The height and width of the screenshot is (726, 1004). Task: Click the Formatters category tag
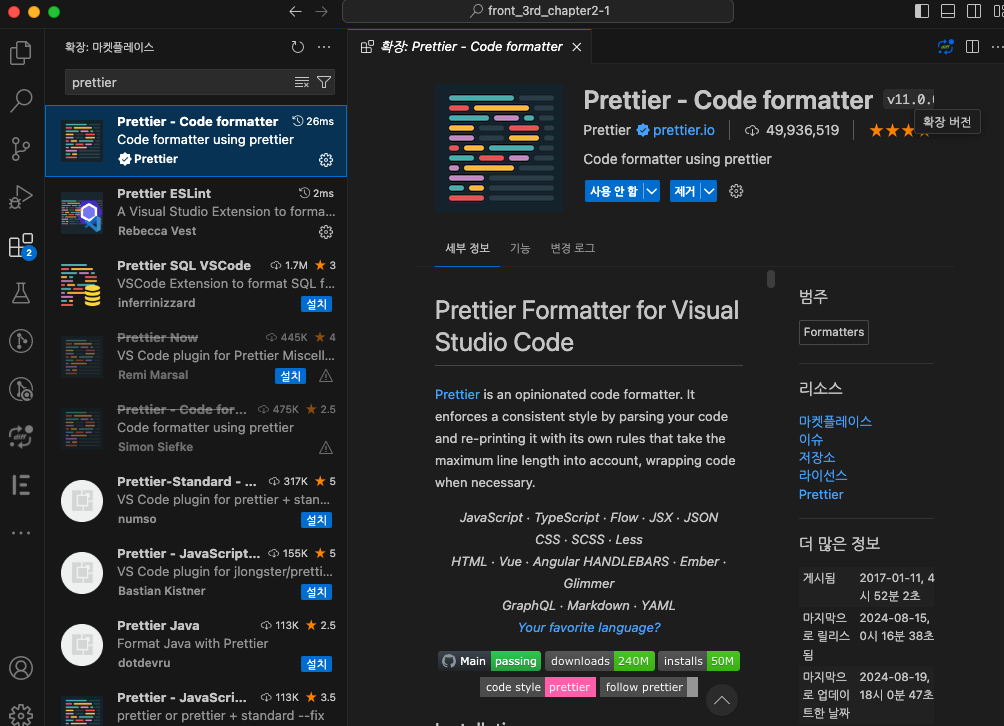[834, 332]
